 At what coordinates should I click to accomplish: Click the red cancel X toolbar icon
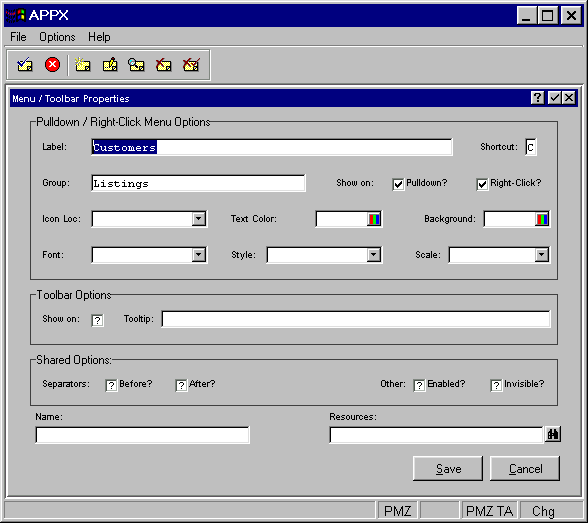52,65
